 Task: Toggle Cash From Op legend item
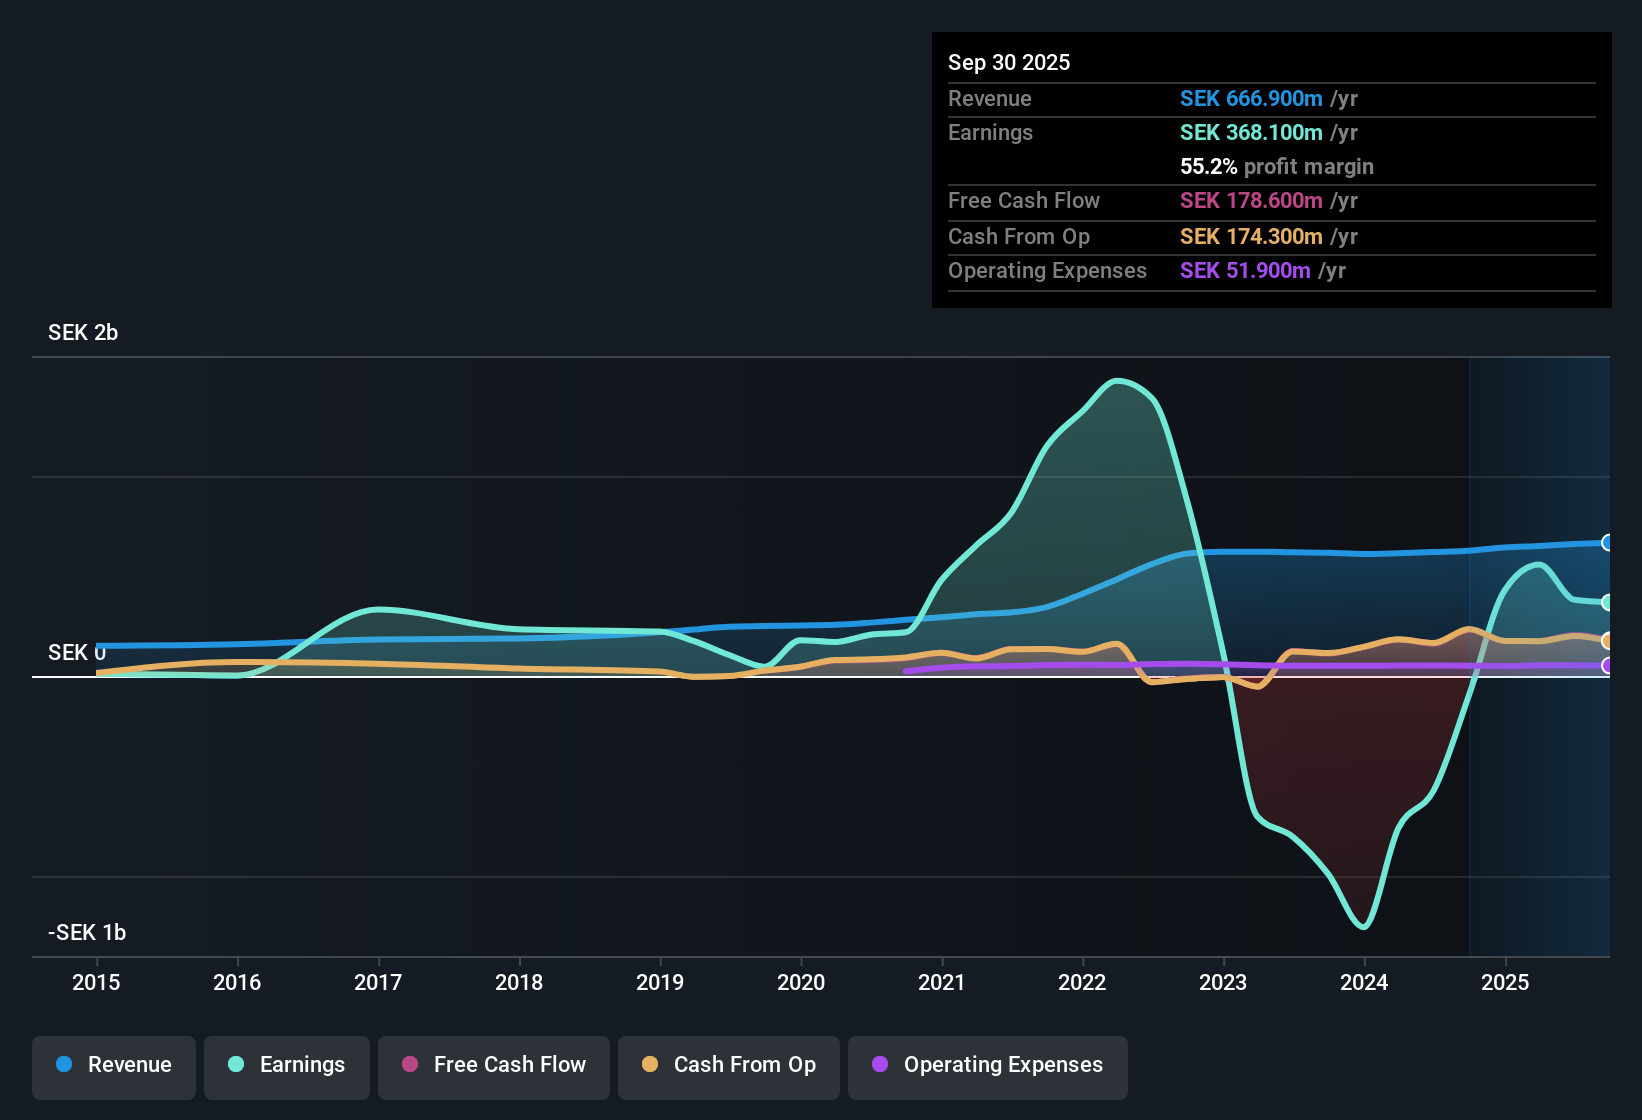click(x=729, y=1065)
